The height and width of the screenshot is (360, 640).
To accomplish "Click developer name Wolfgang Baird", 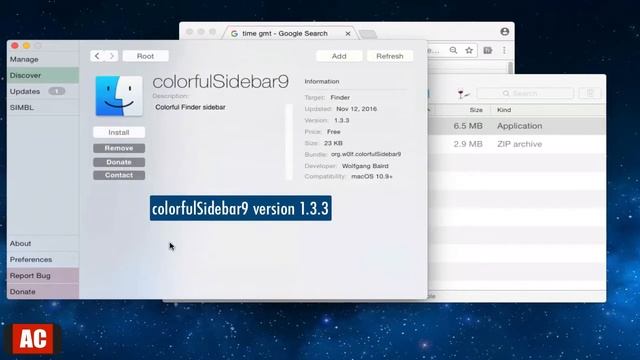I will pyautogui.click(x=365, y=166).
